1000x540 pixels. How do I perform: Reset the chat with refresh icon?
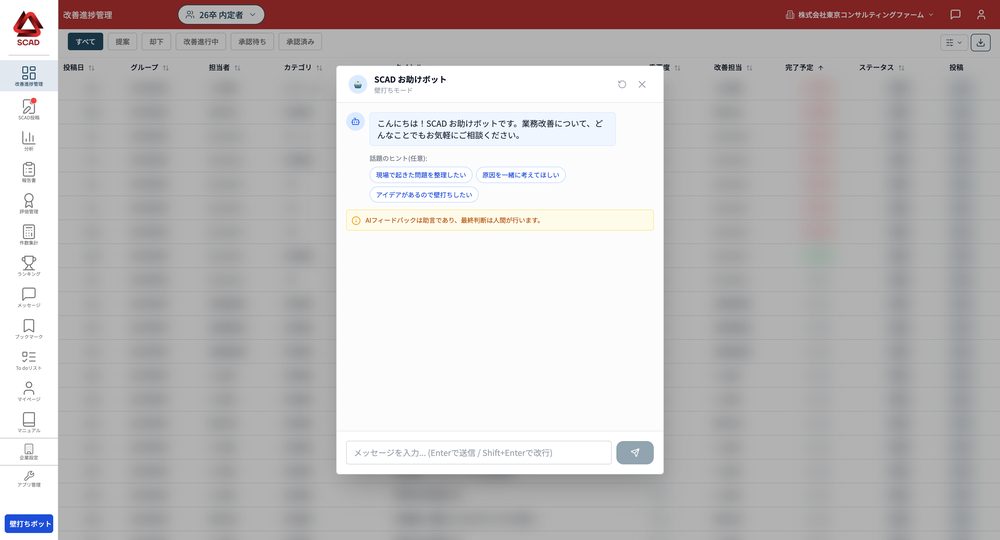click(622, 84)
